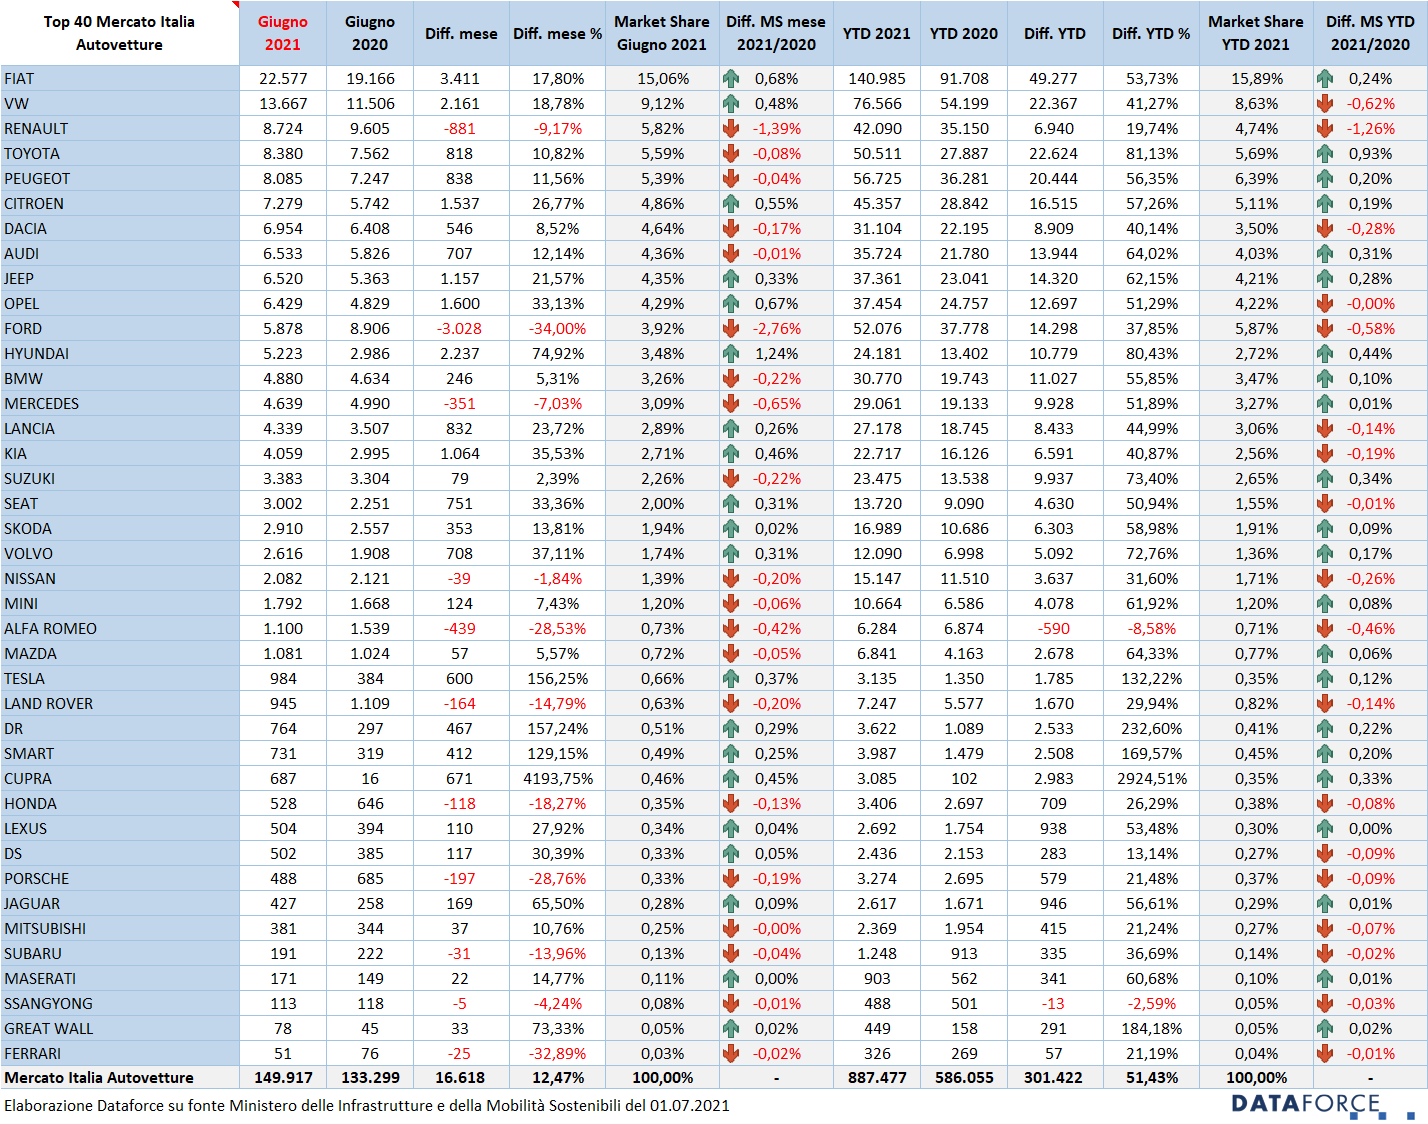The image size is (1428, 1124).
Task: Click the DR YTD percentage 232,60%
Action: (x=1152, y=728)
